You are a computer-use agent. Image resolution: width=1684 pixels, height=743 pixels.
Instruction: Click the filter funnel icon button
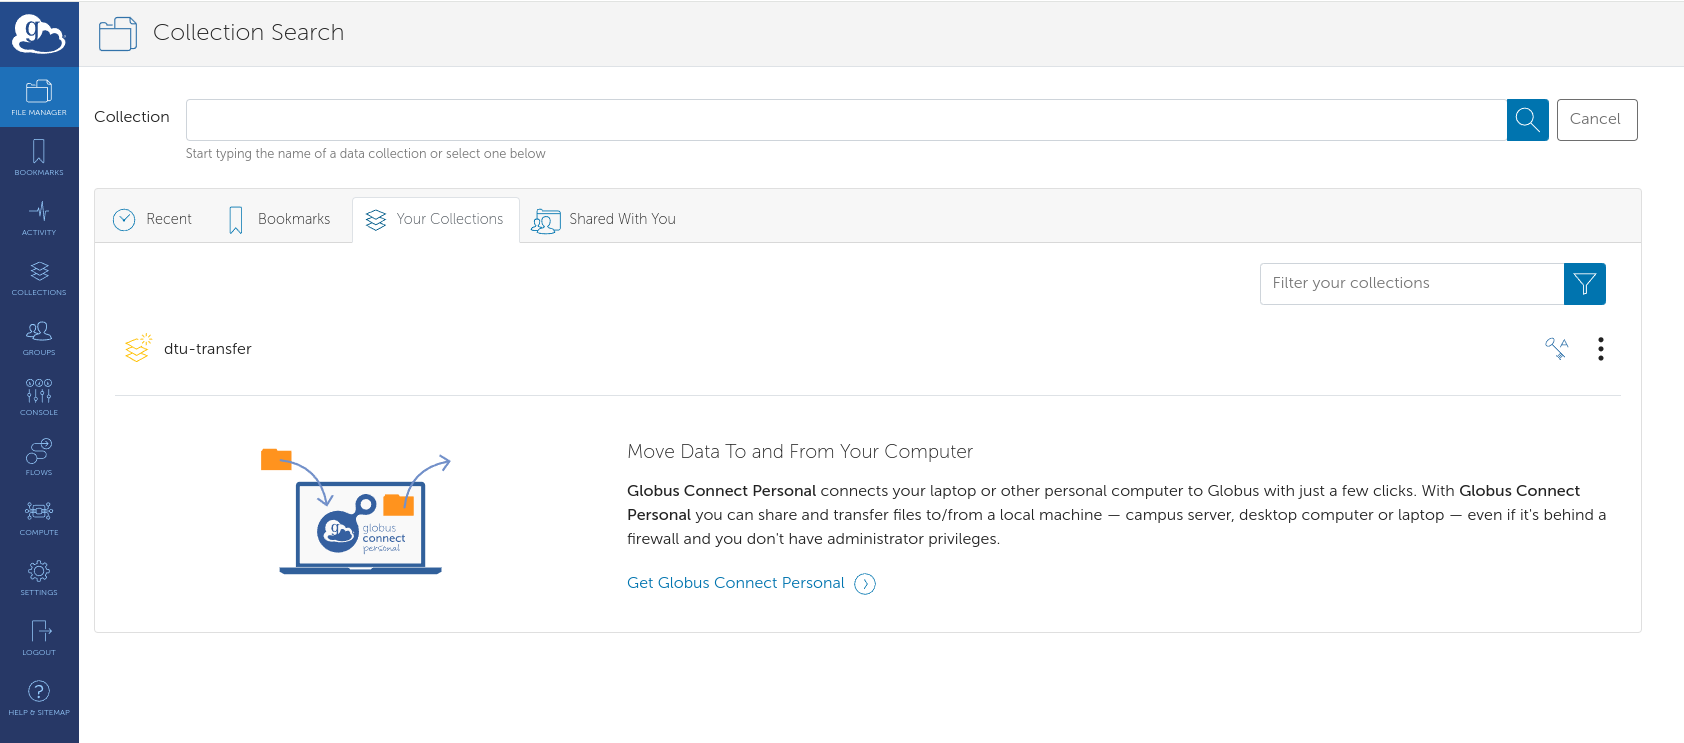(1584, 284)
